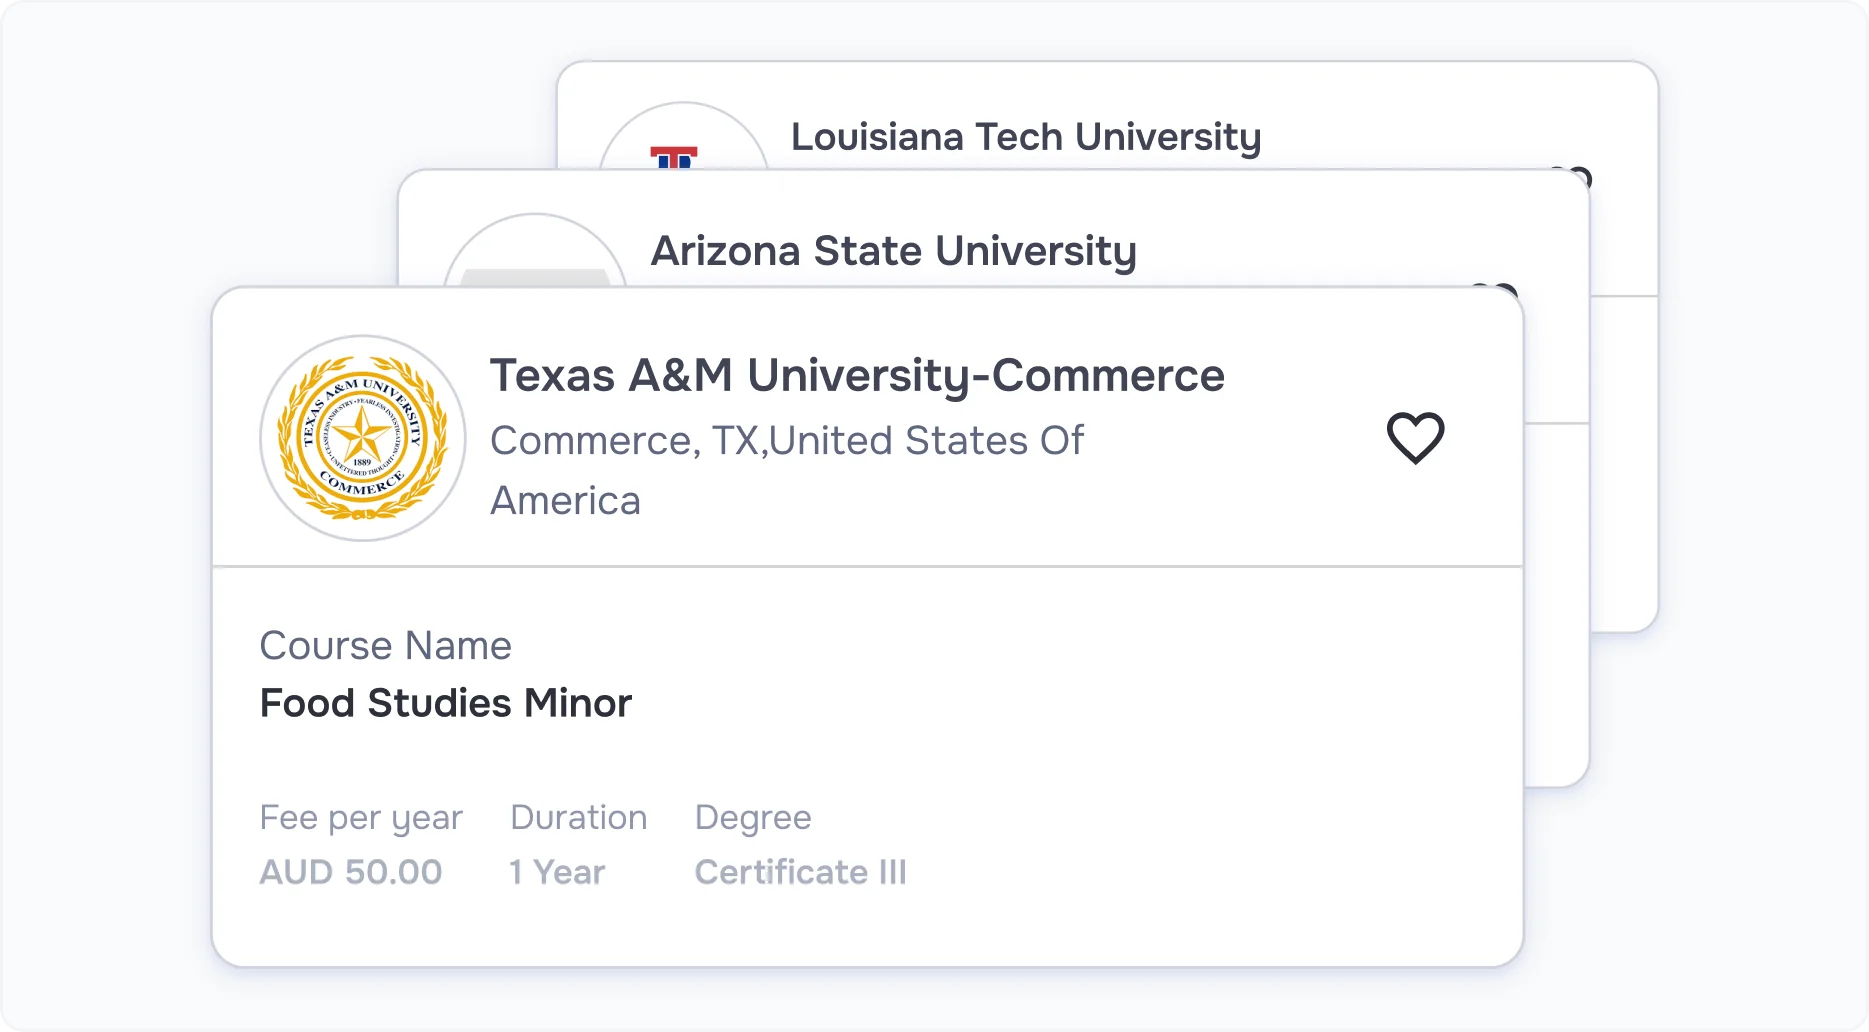The image size is (1869, 1032).
Task: Click the heart outline beside the Commerce TX location
Action: (1415, 437)
